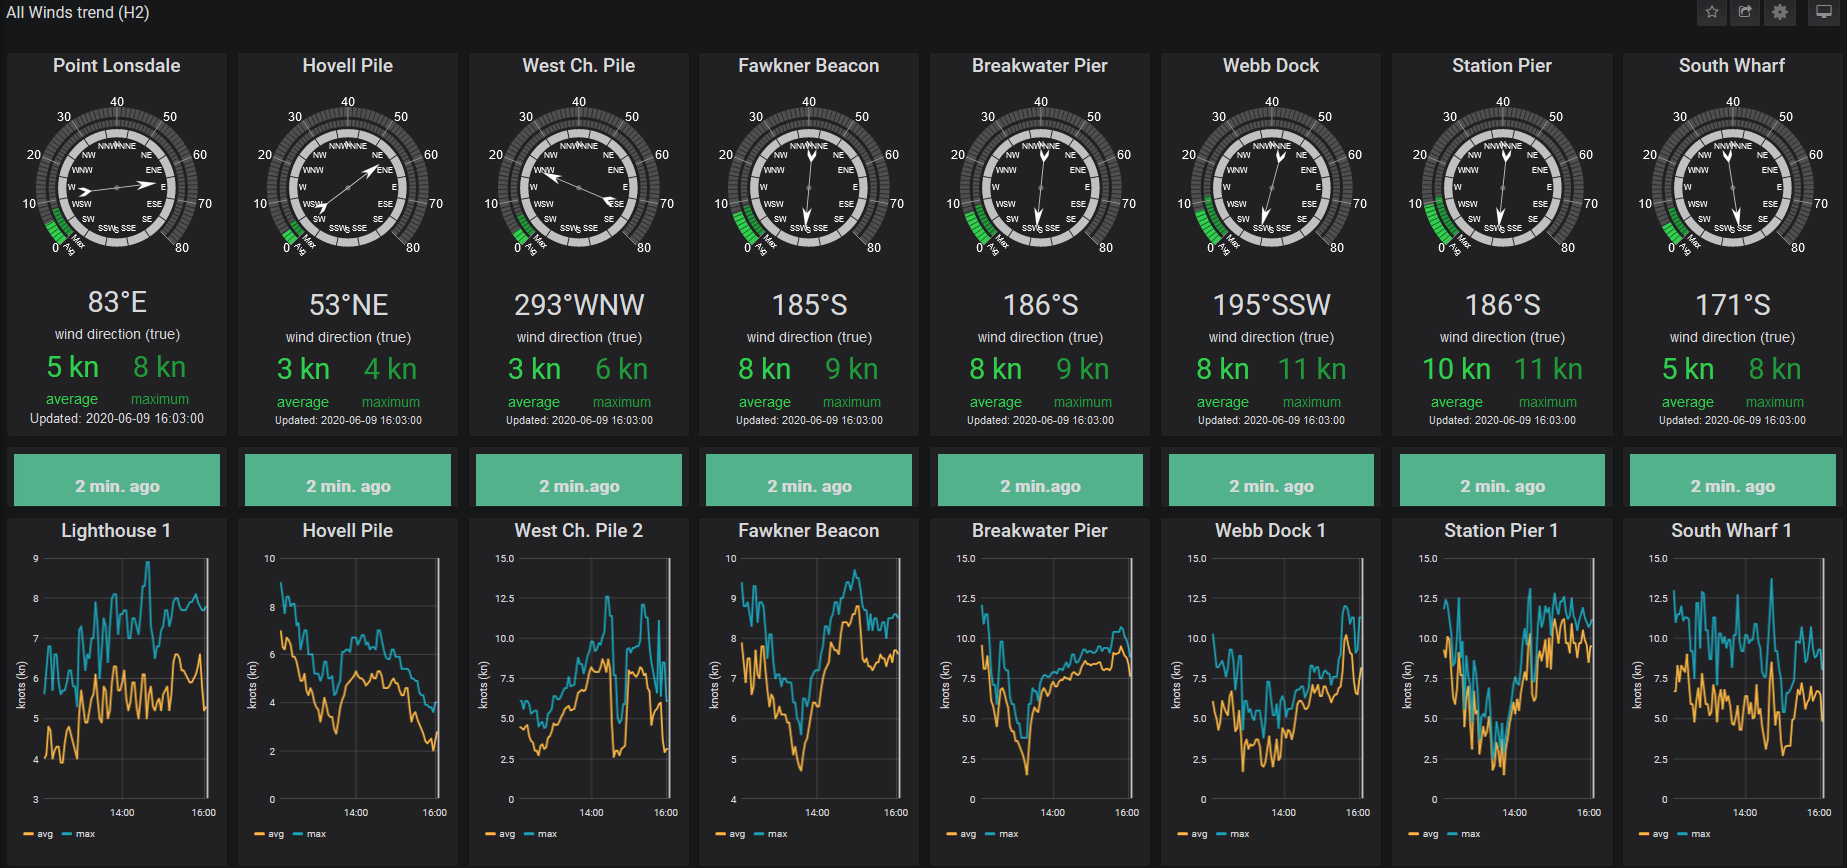
Task: Select Station Pier's 10 kn average value
Action: (1456, 369)
